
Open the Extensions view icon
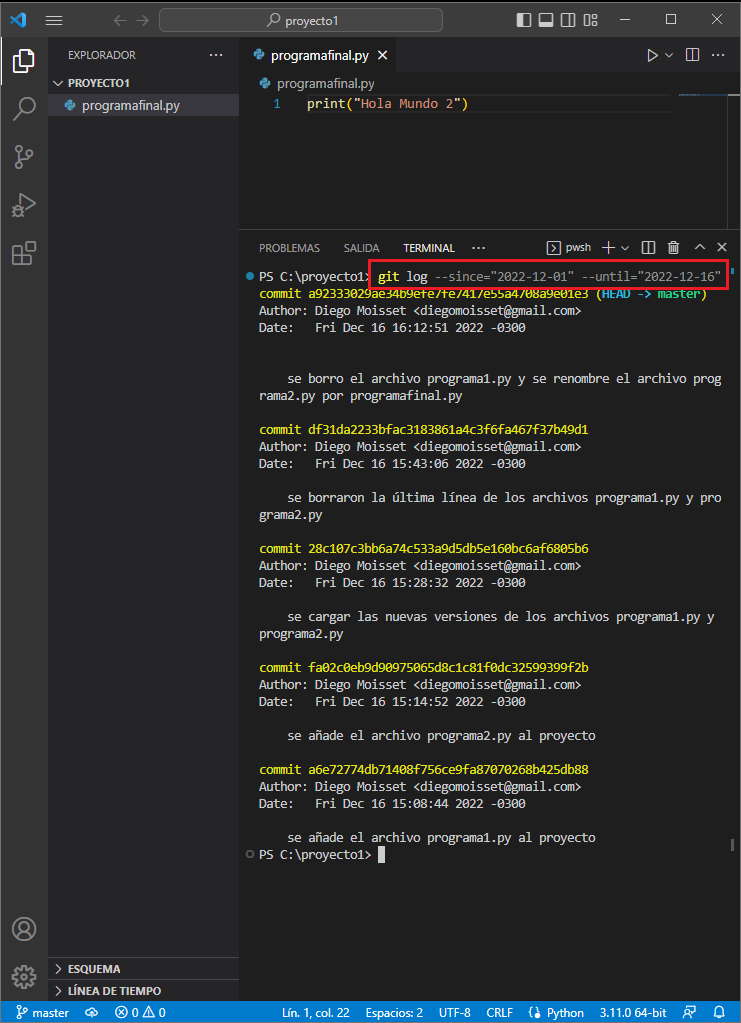23,253
